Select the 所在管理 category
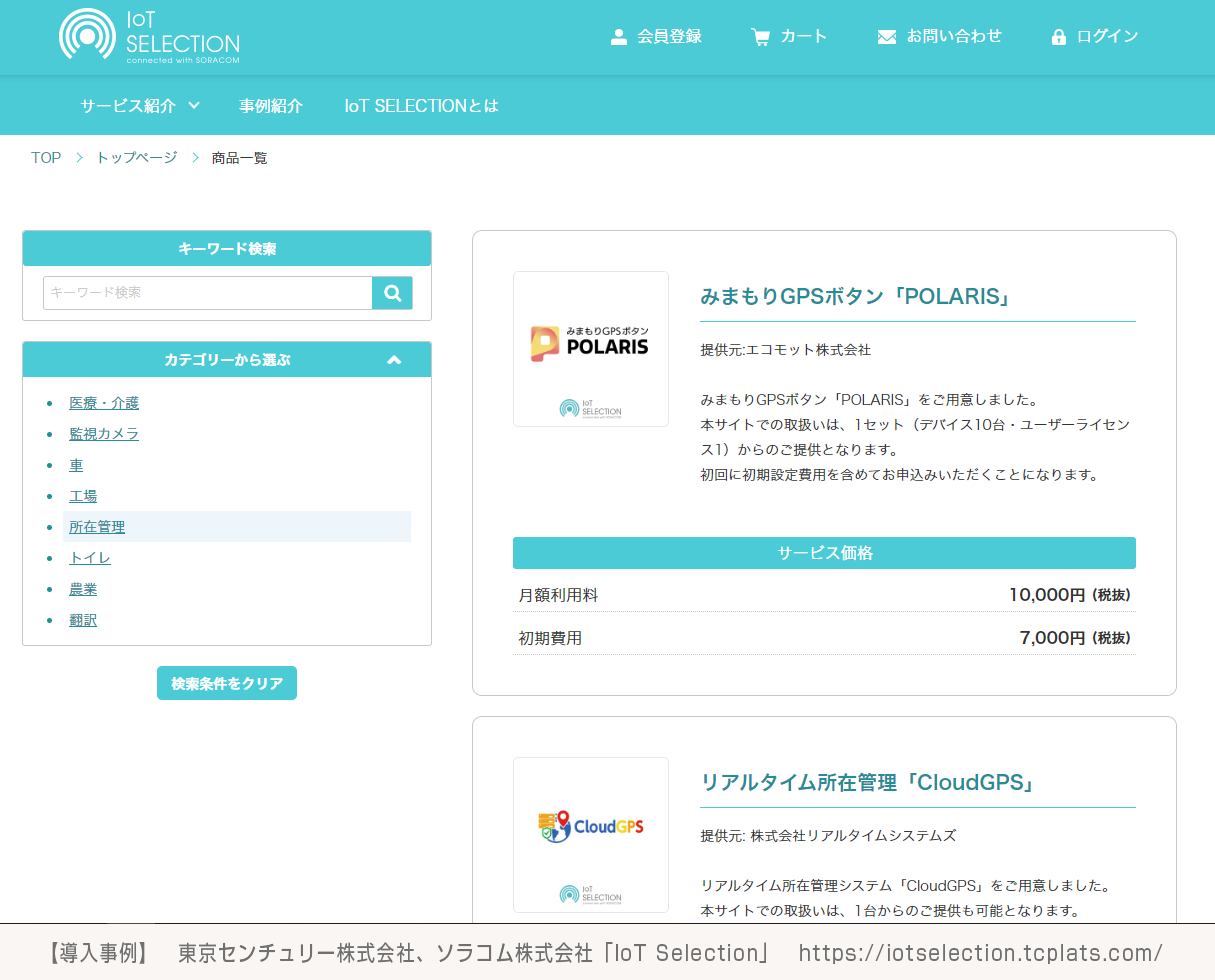The height and width of the screenshot is (980, 1215). [x=97, y=527]
